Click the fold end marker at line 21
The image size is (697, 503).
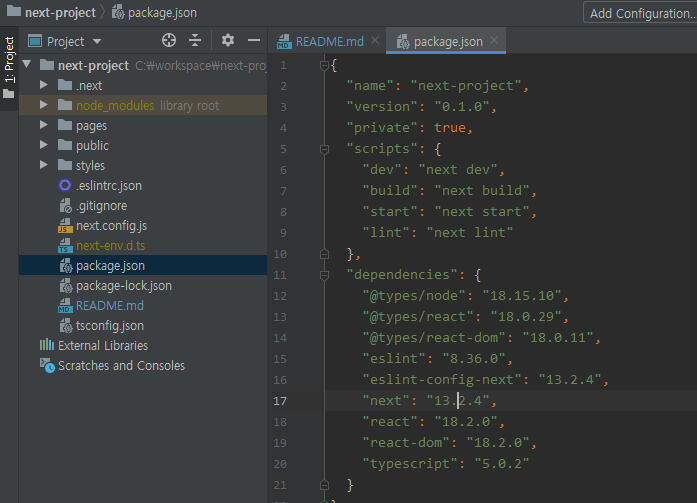click(x=324, y=485)
